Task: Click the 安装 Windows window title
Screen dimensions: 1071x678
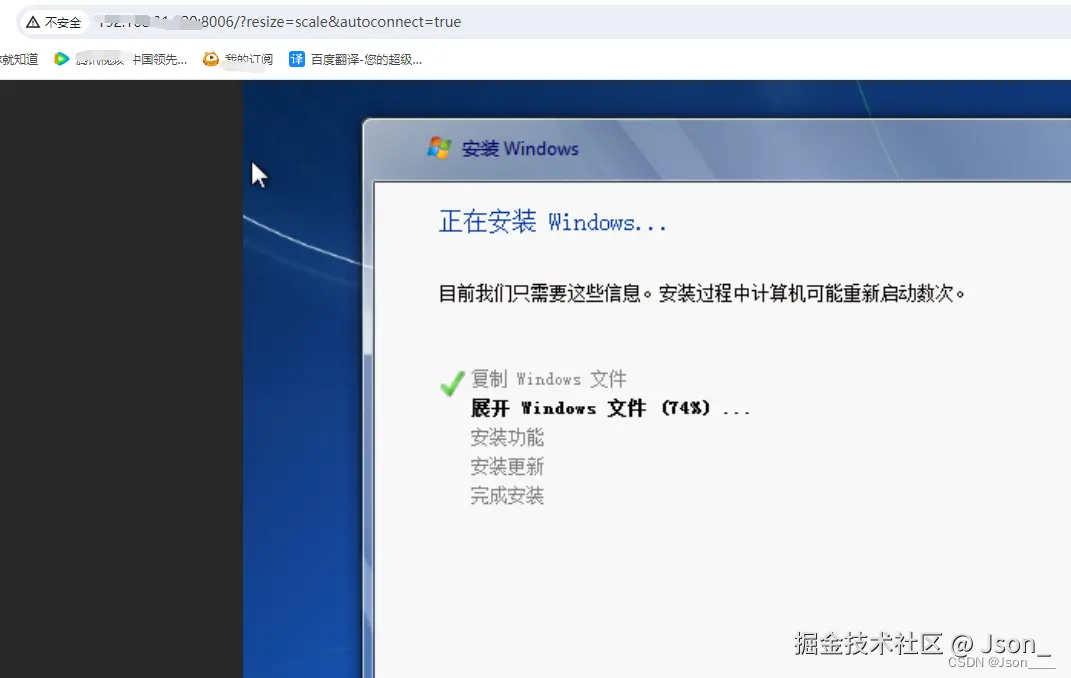Action: coord(520,149)
